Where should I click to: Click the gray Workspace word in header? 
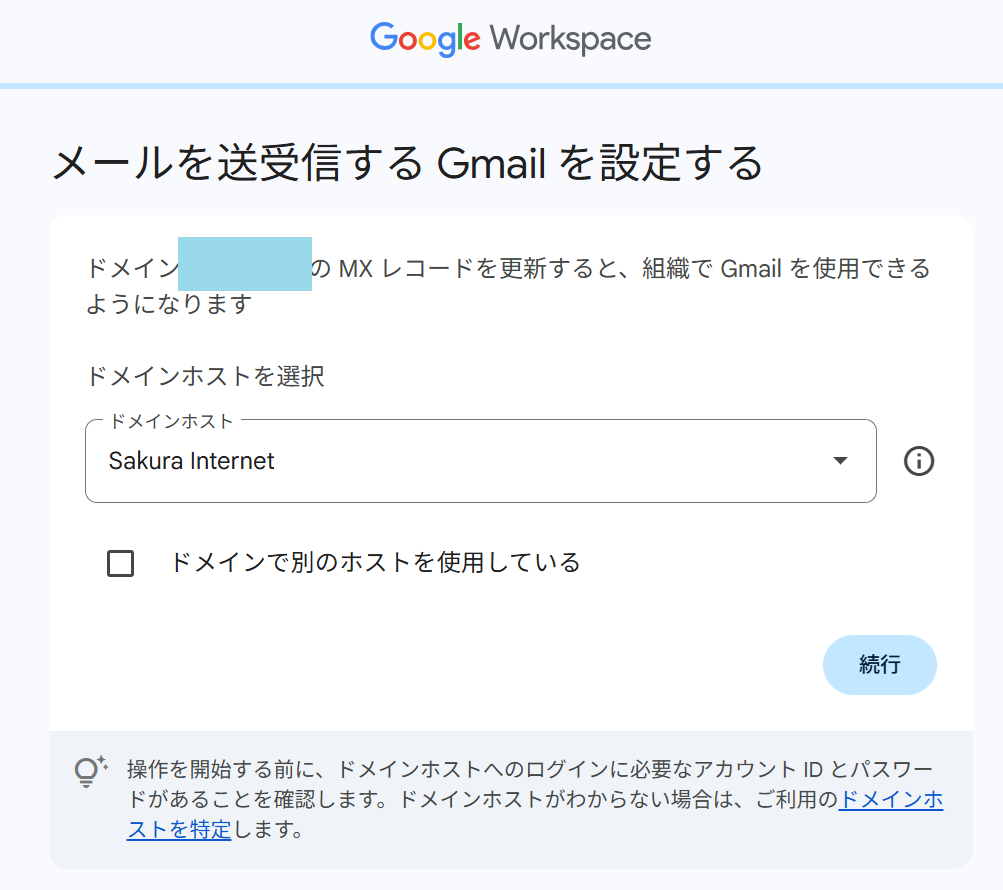(x=570, y=39)
